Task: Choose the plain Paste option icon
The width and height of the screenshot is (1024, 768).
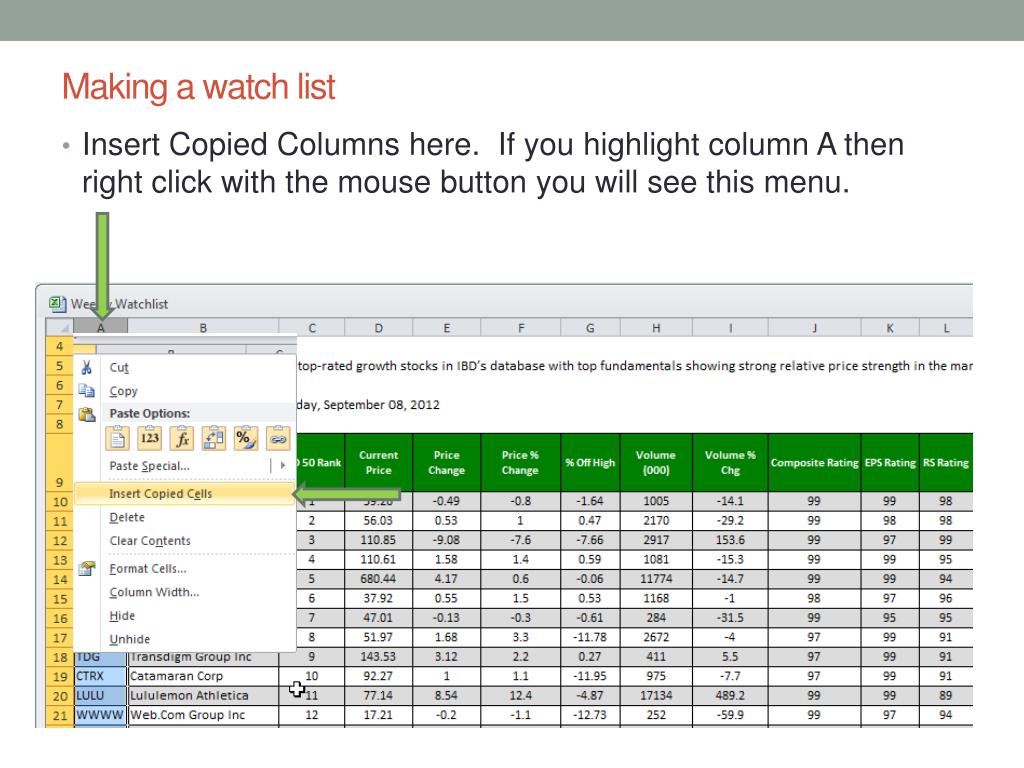Action: click(118, 438)
